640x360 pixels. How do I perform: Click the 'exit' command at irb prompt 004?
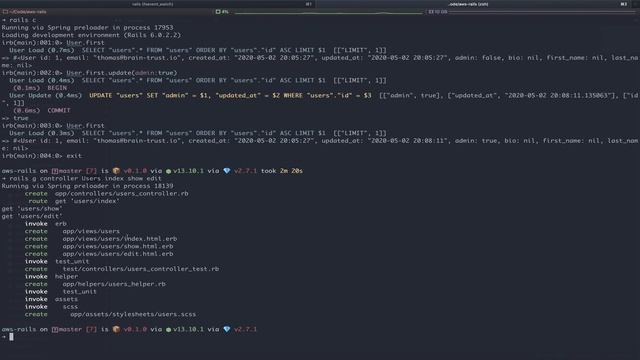(74, 156)
